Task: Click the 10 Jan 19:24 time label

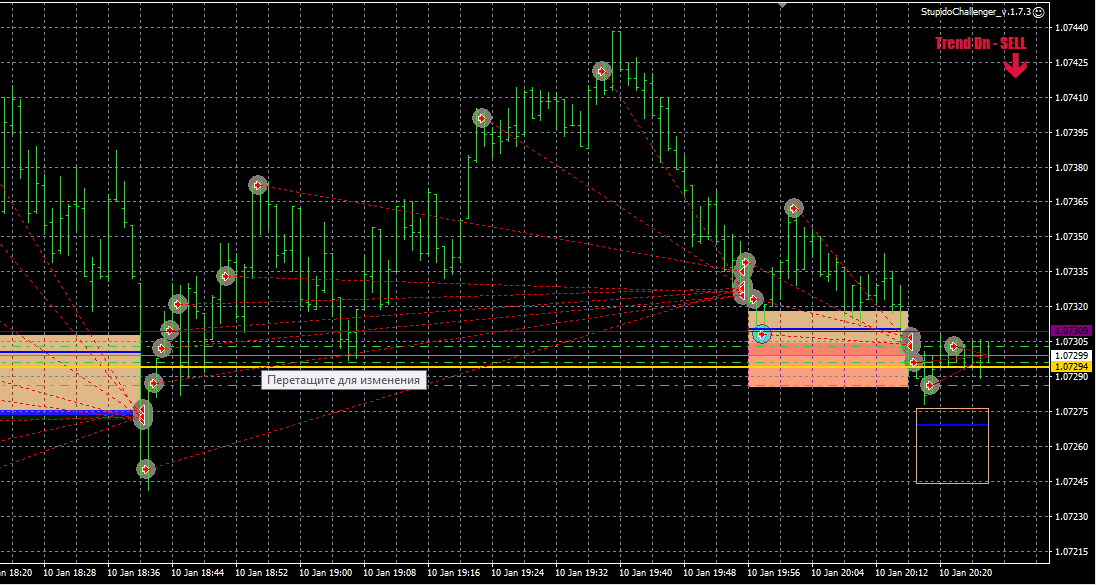Action: click(518, 572)
